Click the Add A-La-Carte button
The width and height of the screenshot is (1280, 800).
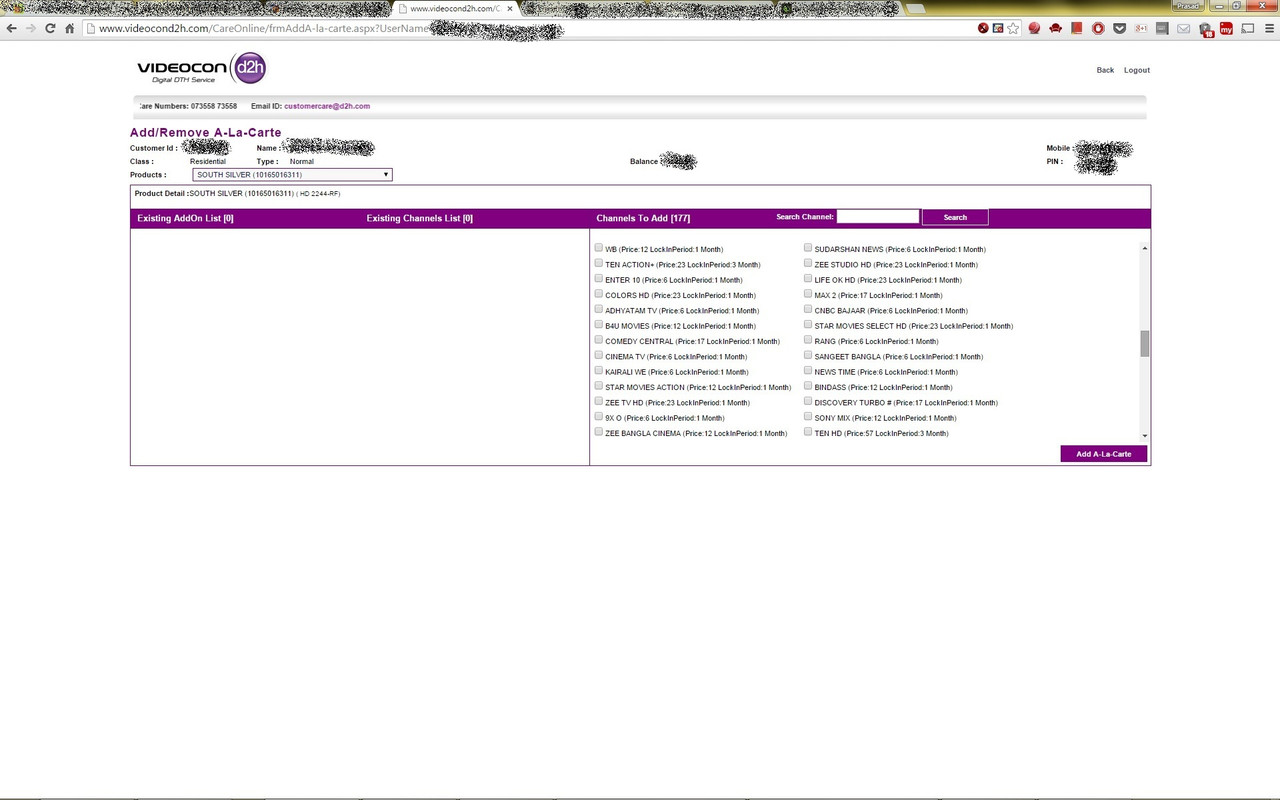pyautogui.click(x=1104, y=454)
